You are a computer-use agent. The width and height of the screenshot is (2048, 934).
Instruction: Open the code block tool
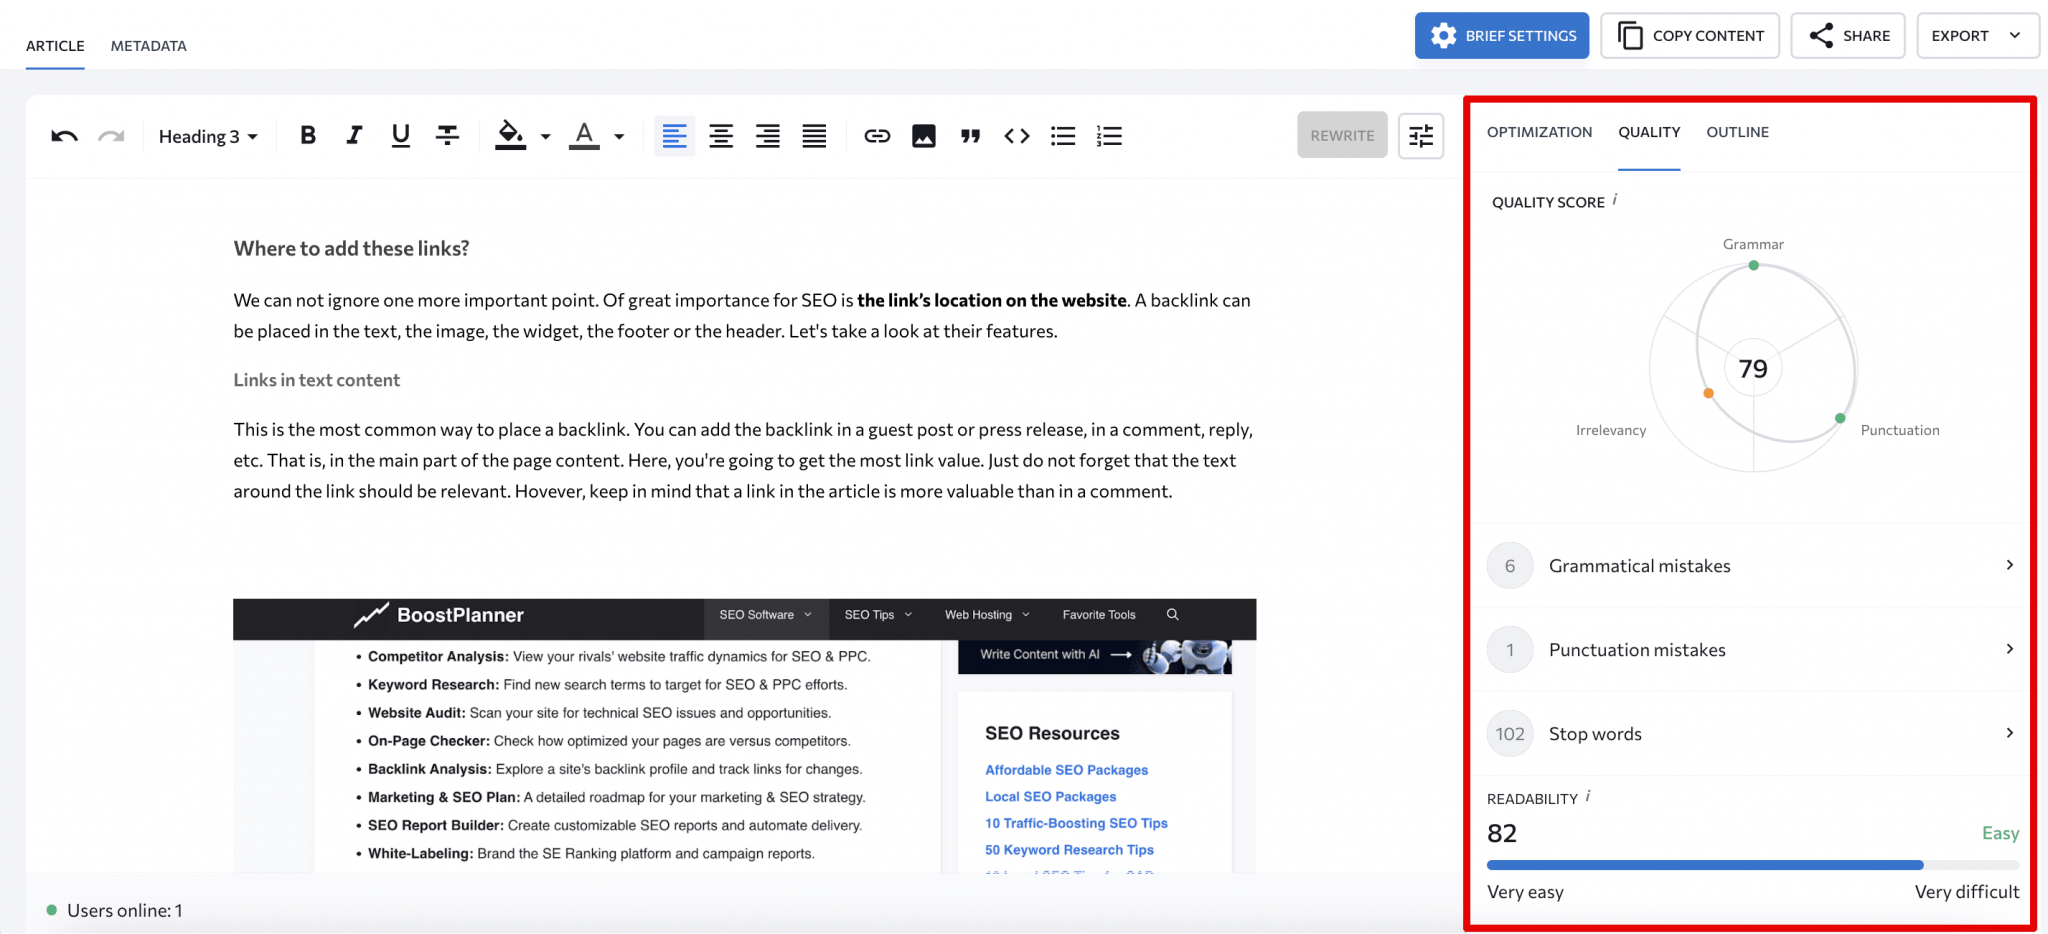(x=1016, y=135)
